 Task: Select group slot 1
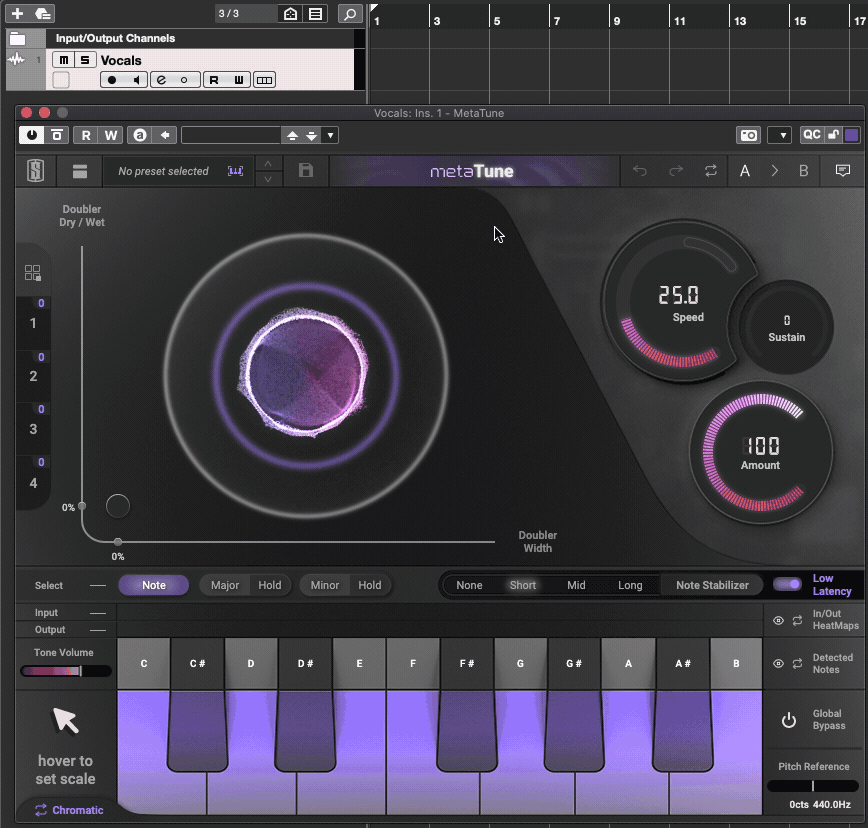tap(33, 323)
